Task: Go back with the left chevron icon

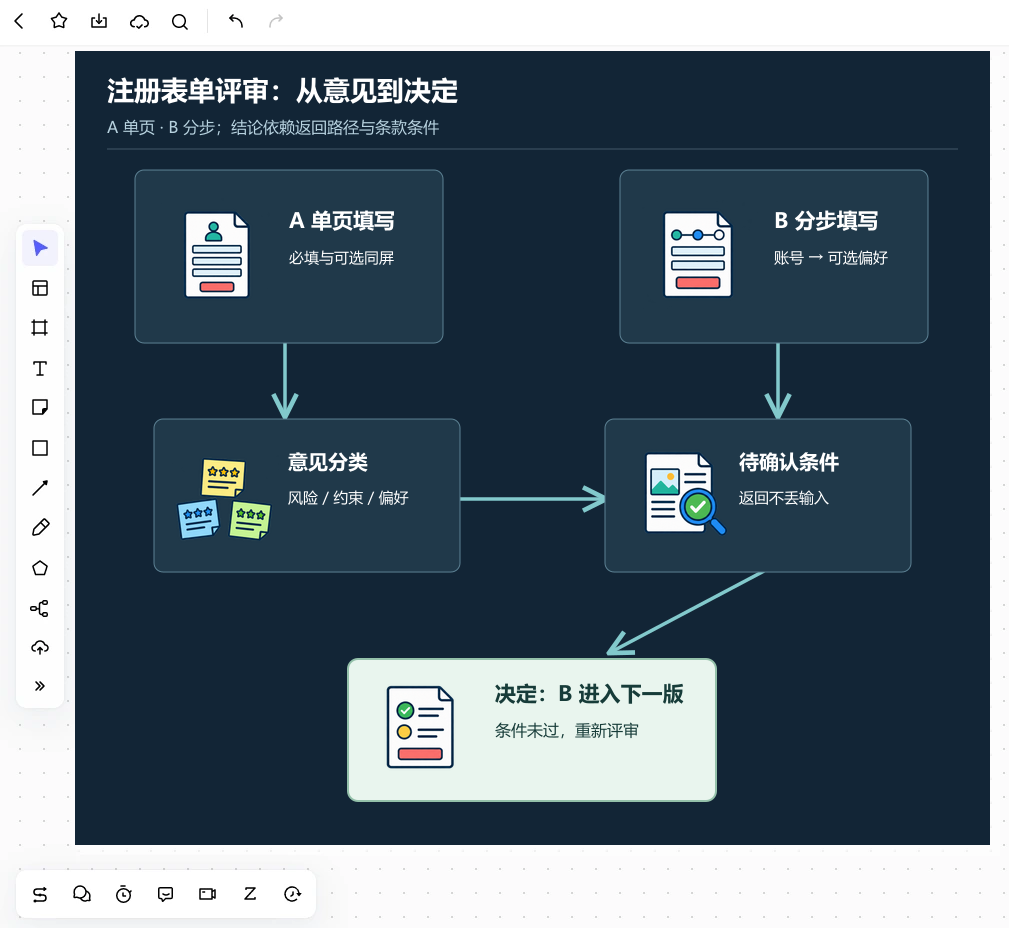Action: point(19,21)
